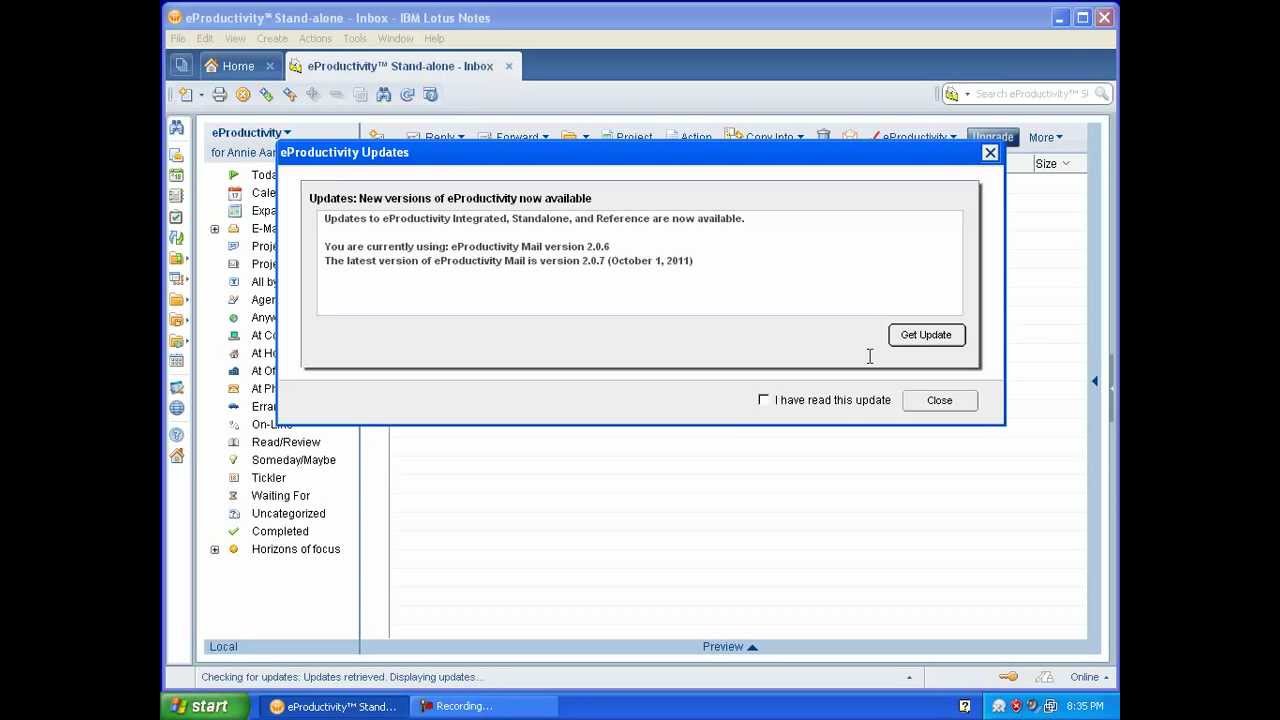1280x720 pixels.
Task: Open the eProductivity navigator dropdown
Action: coord(251,133)
